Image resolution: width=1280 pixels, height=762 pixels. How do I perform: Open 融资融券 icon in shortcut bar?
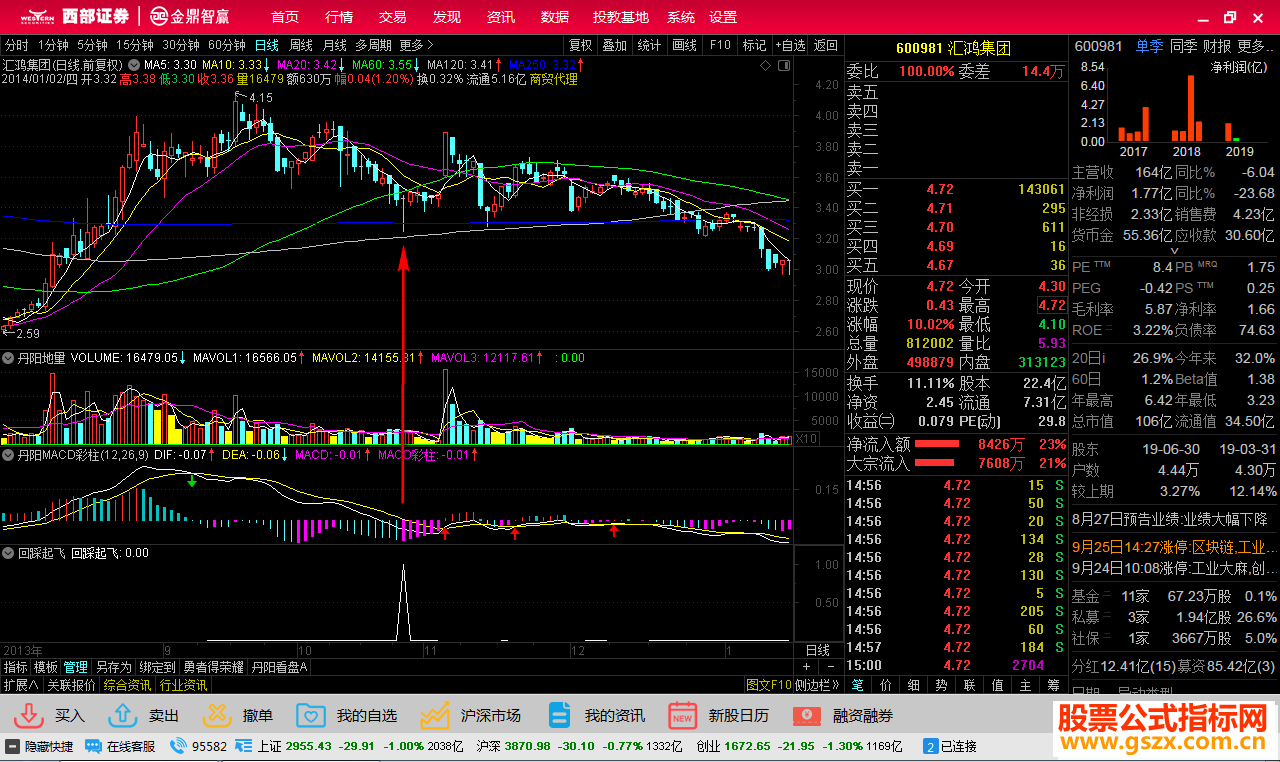(x=807, y=716)
